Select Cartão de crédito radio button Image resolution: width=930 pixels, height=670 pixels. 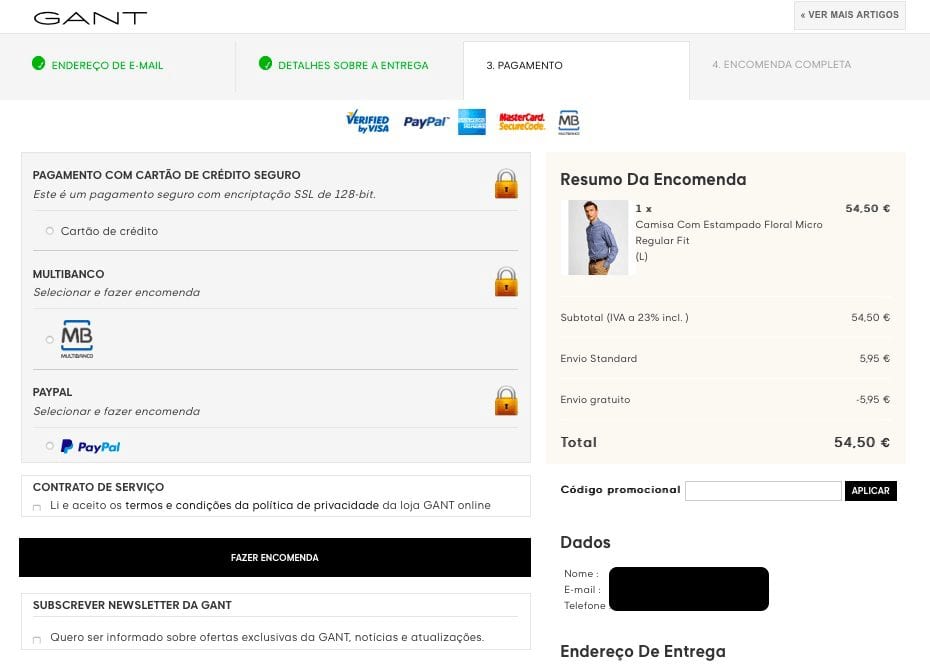point(50,231)
